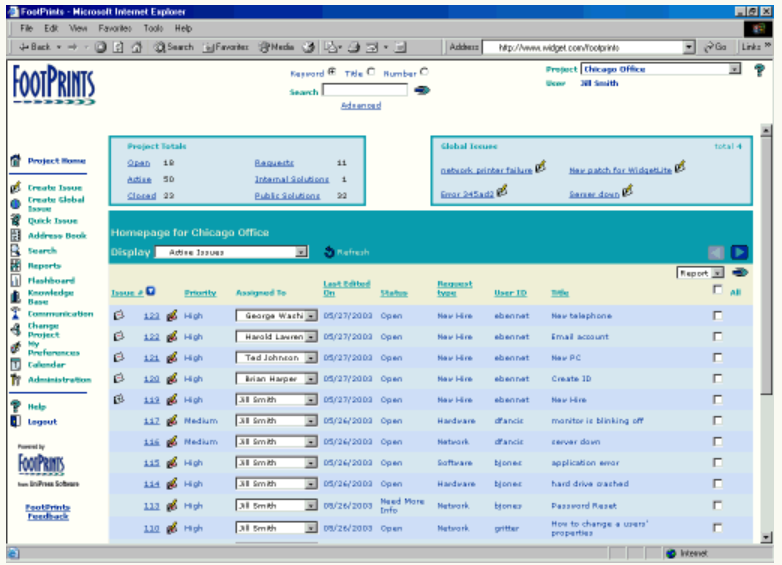Click the Create Issue sidebar icon
Image resolution: width=782 pixels, height=565 pixels.
(16, 187)
